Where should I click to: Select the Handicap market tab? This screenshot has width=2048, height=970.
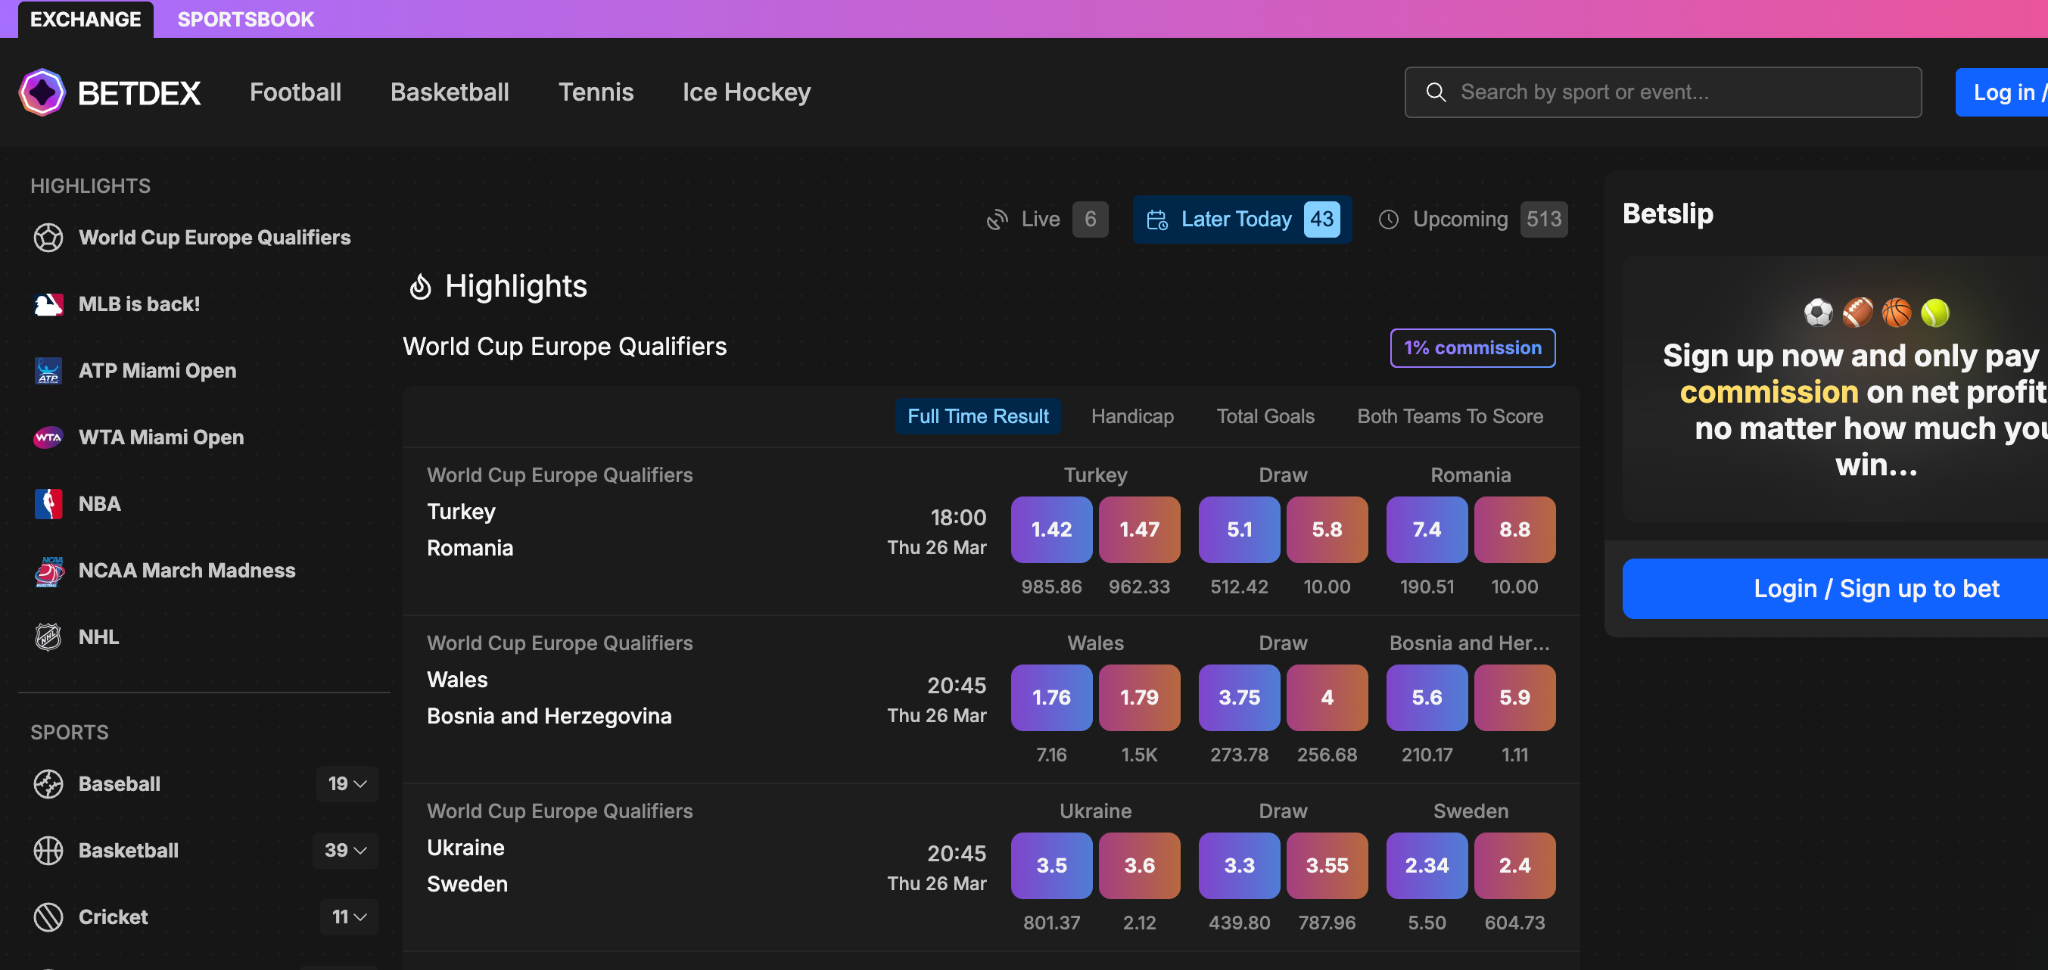pos(1133,416)
